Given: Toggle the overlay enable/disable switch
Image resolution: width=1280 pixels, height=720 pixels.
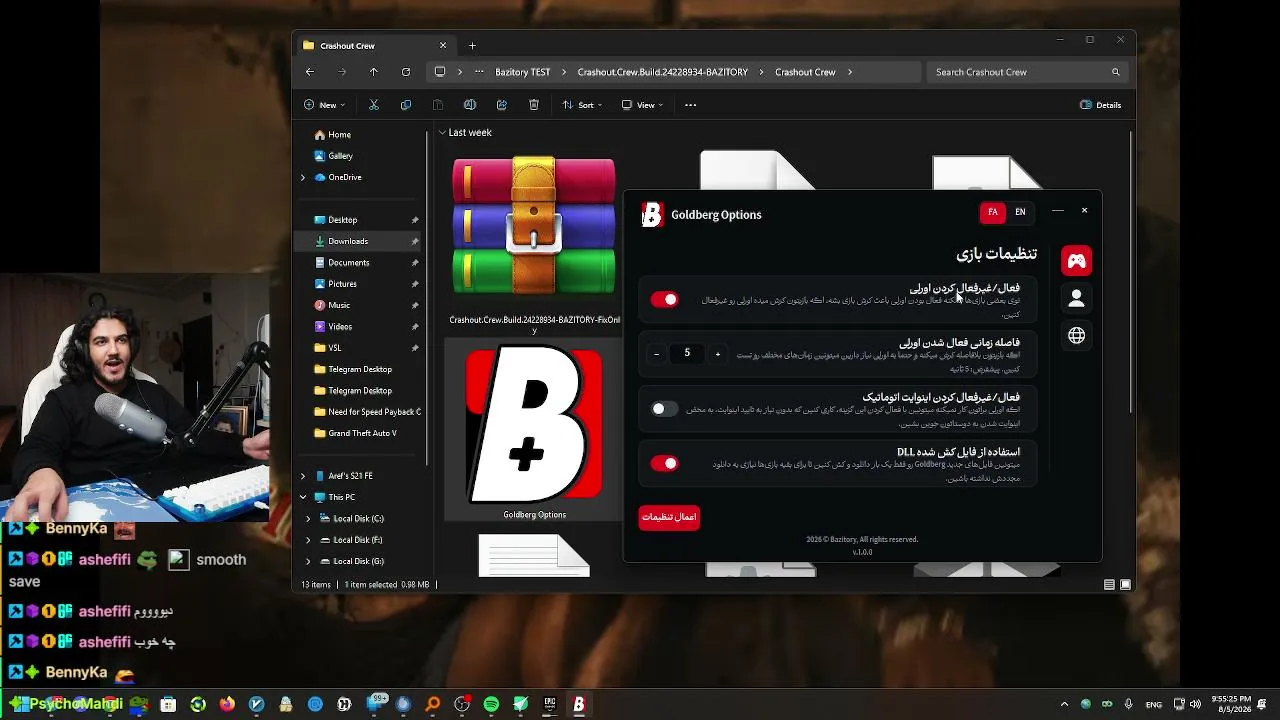Looking at the screenshot, I should pos(664,299).
